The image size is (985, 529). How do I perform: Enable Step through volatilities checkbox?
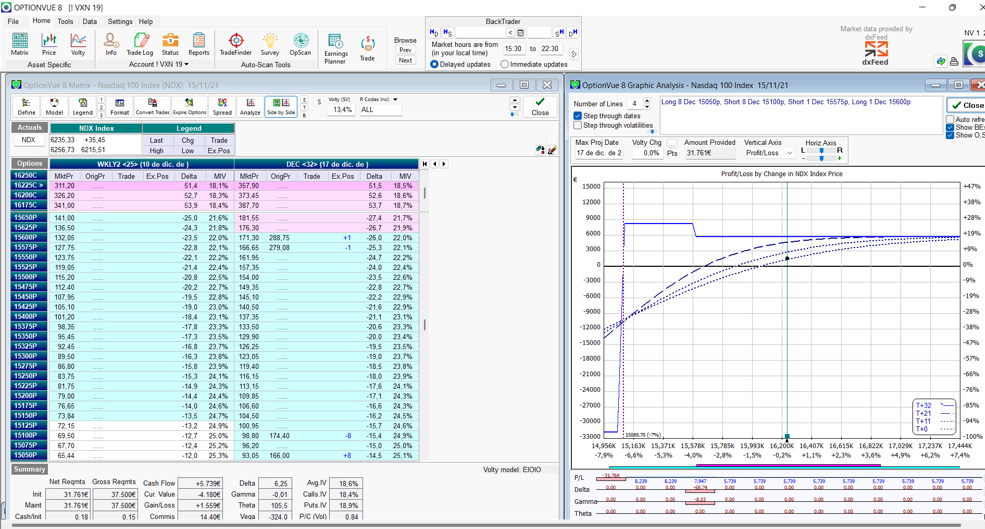click(577, 125)
